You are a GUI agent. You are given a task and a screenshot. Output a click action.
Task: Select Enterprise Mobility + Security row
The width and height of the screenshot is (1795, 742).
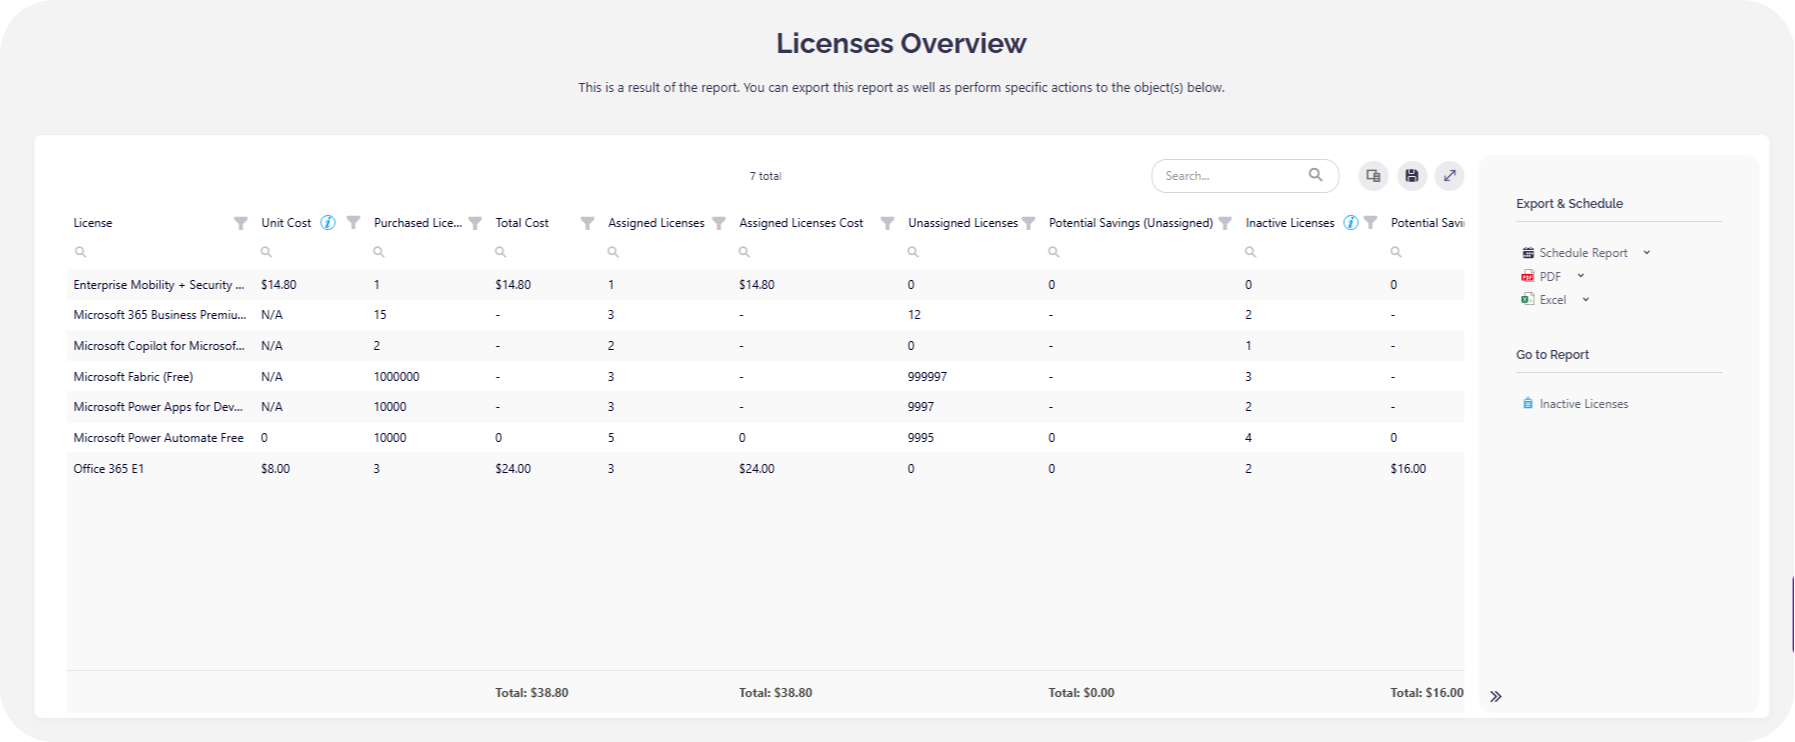(765, 285)
